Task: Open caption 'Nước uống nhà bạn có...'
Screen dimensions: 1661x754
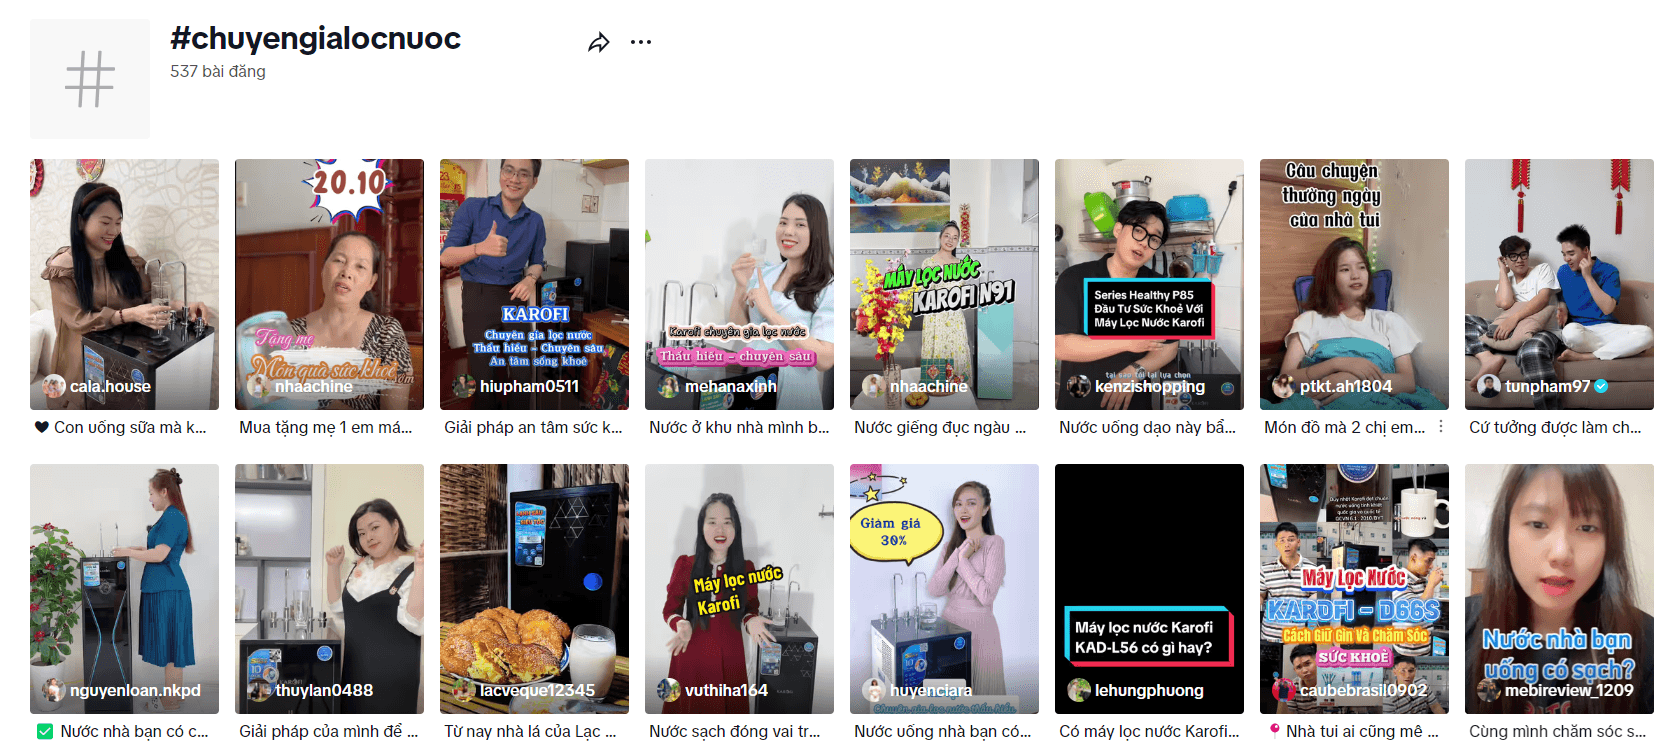Action: (943, 731)
